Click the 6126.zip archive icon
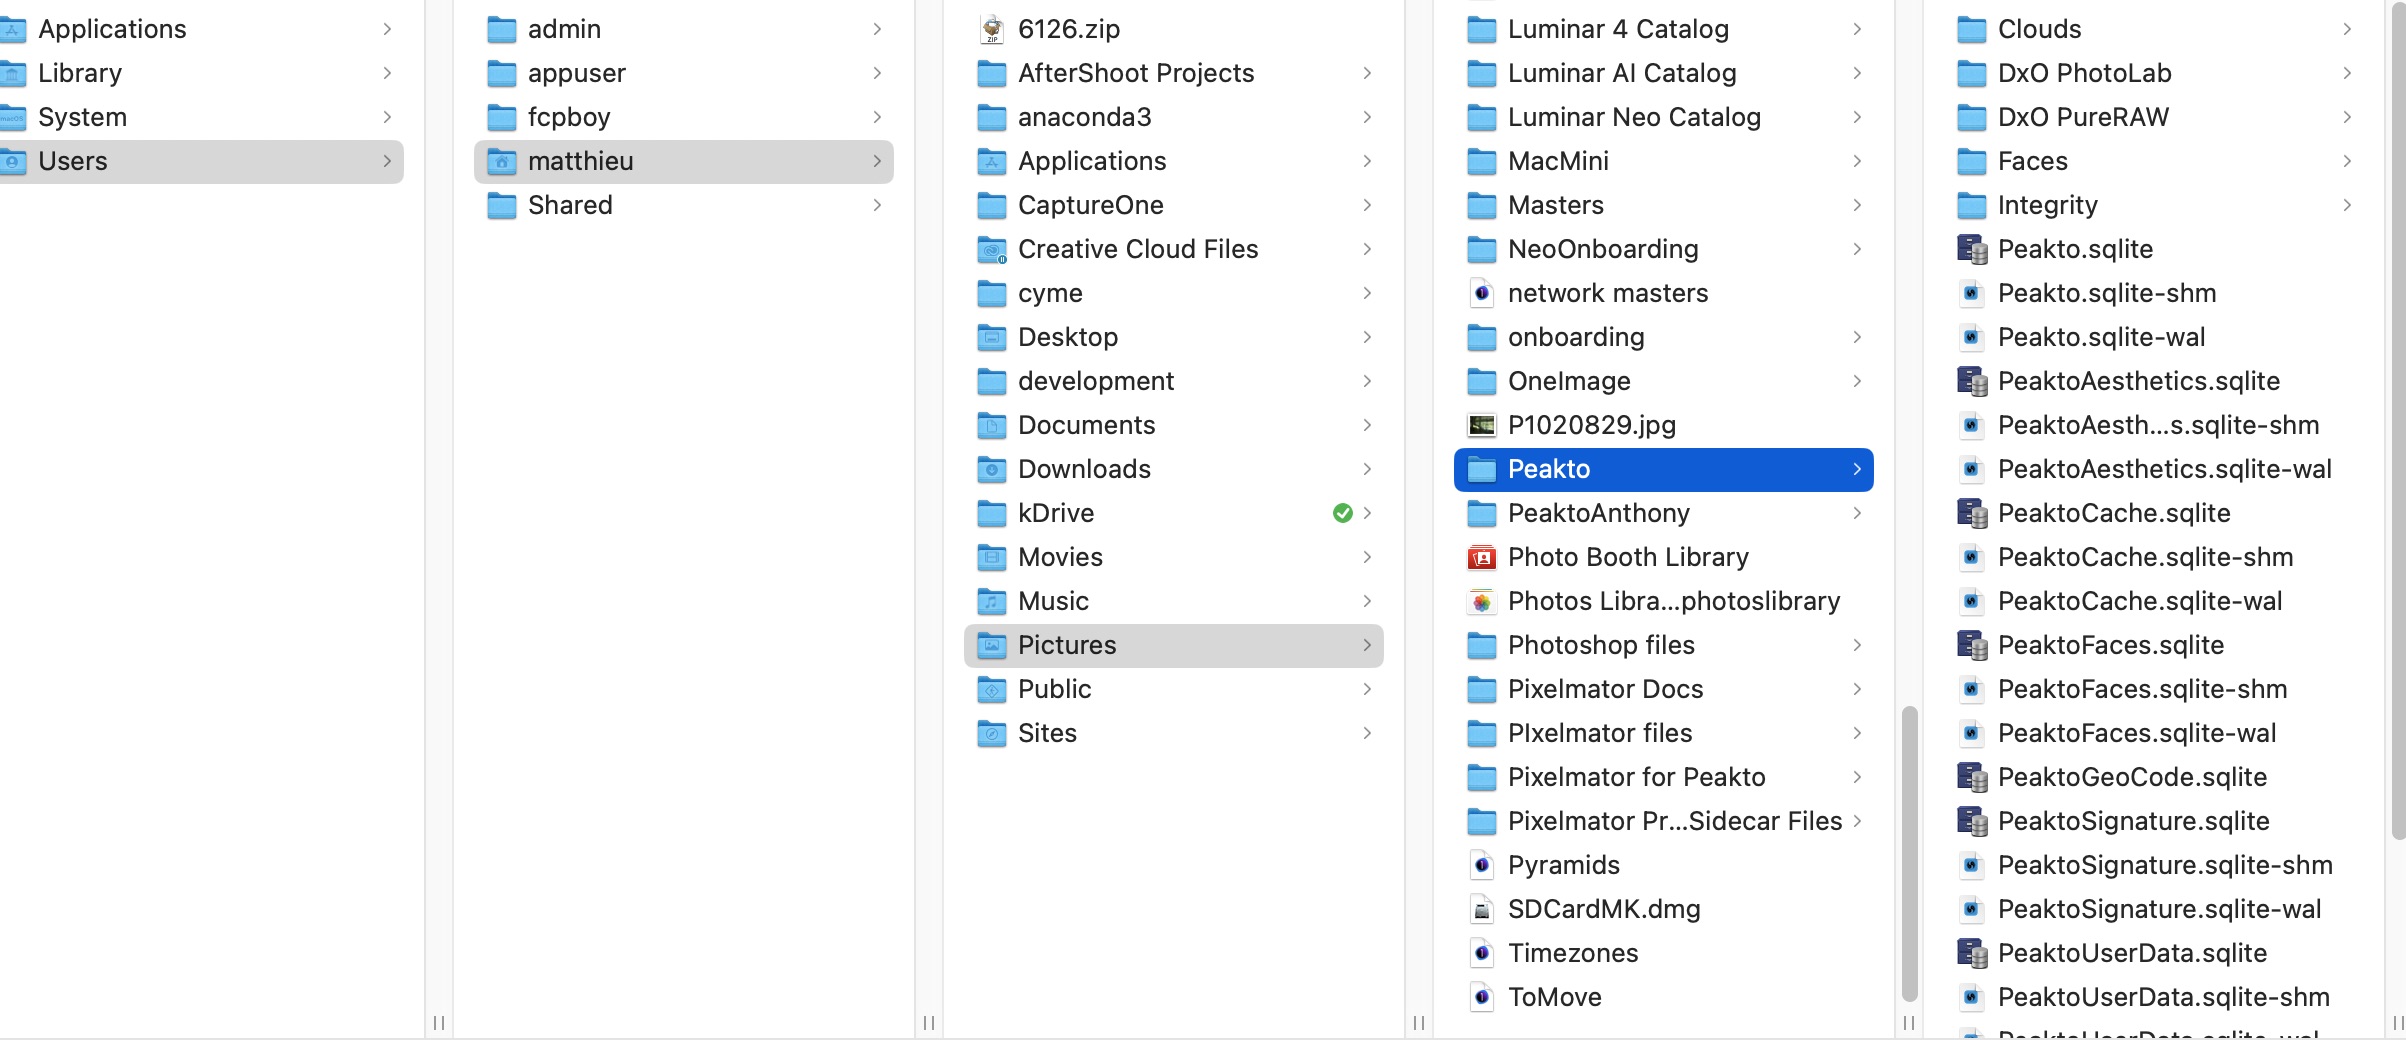The height and width of the screenshot is (1040, 2406). click(991, 29)
